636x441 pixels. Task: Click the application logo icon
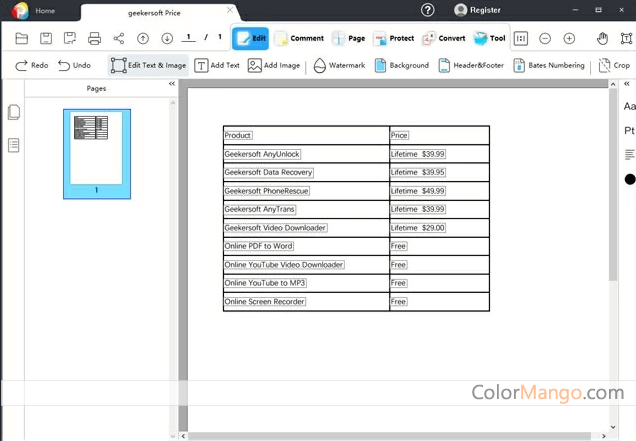(x=19, y=11)
